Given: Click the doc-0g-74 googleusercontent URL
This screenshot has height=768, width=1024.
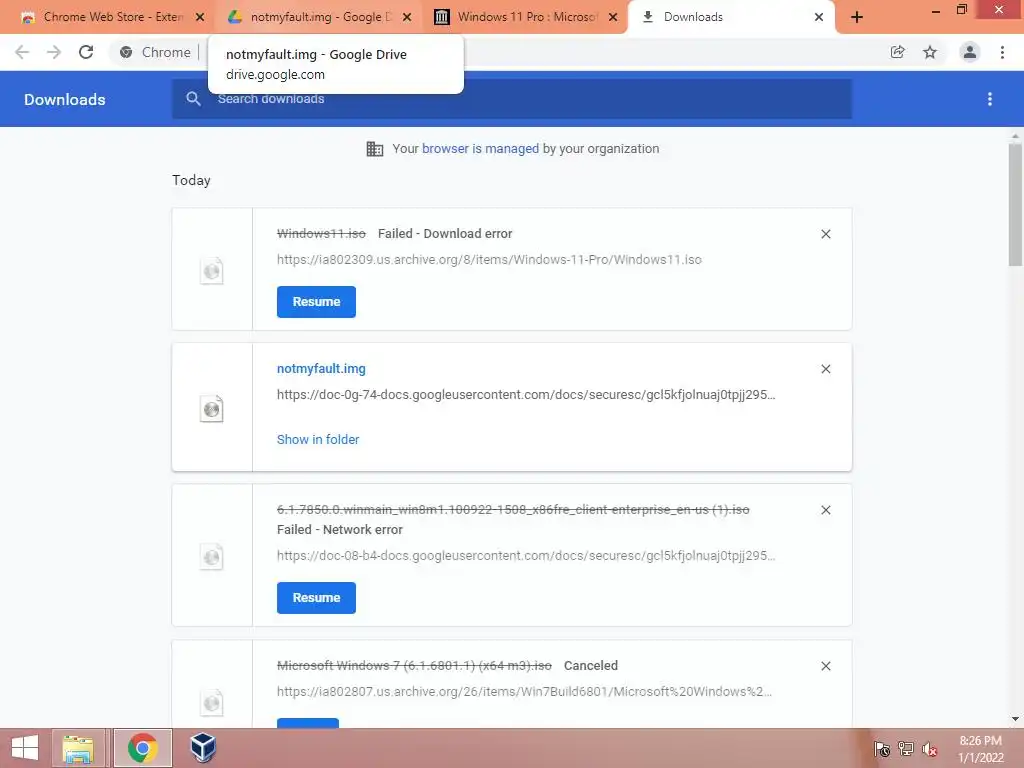Looking at the screenshot, I should pos(526,394).
